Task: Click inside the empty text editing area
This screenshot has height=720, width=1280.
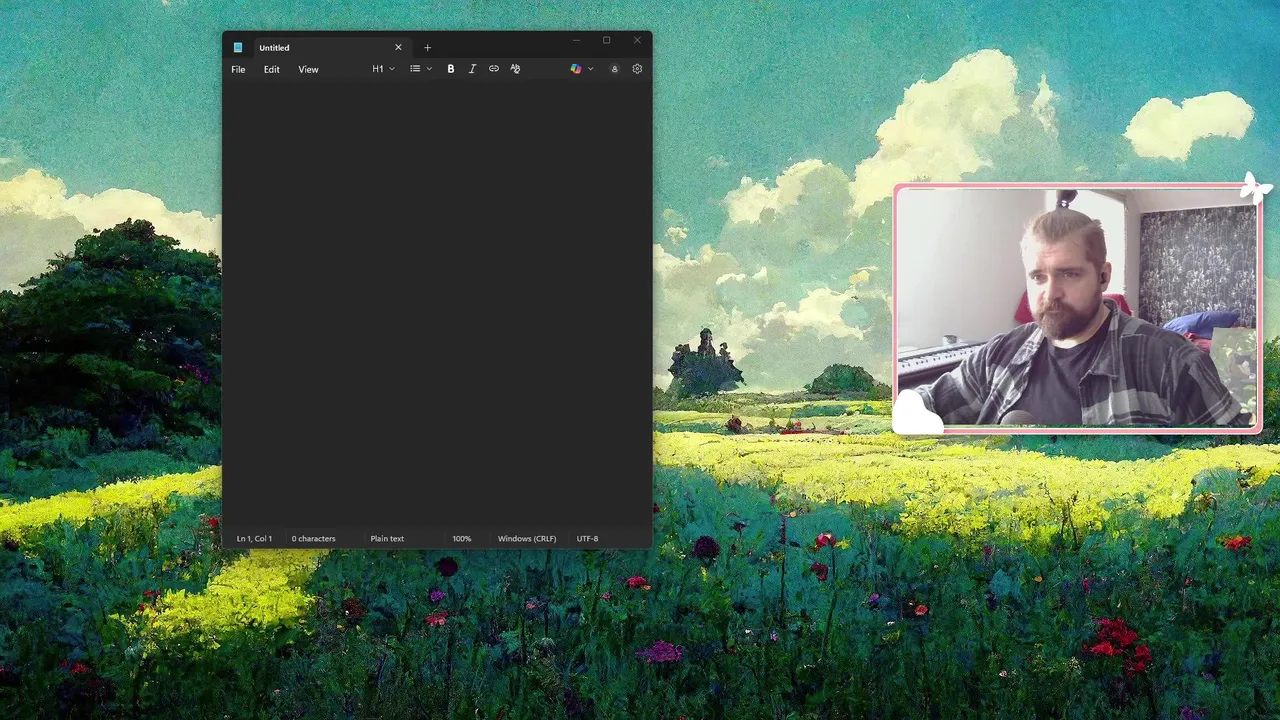Action: pyautogui.click(x=437, y=305)
